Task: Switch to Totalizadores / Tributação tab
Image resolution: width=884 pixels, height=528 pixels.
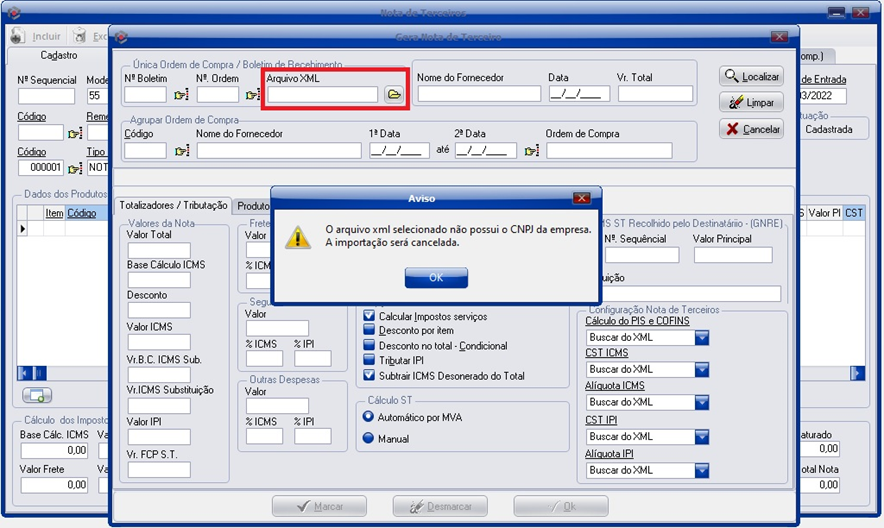Action: coord(173,205)
